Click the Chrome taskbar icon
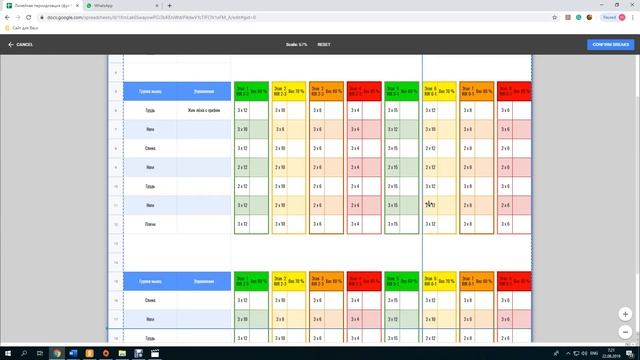Image resolution: width=640 pixels, height=360 pixels. (57, 353)
